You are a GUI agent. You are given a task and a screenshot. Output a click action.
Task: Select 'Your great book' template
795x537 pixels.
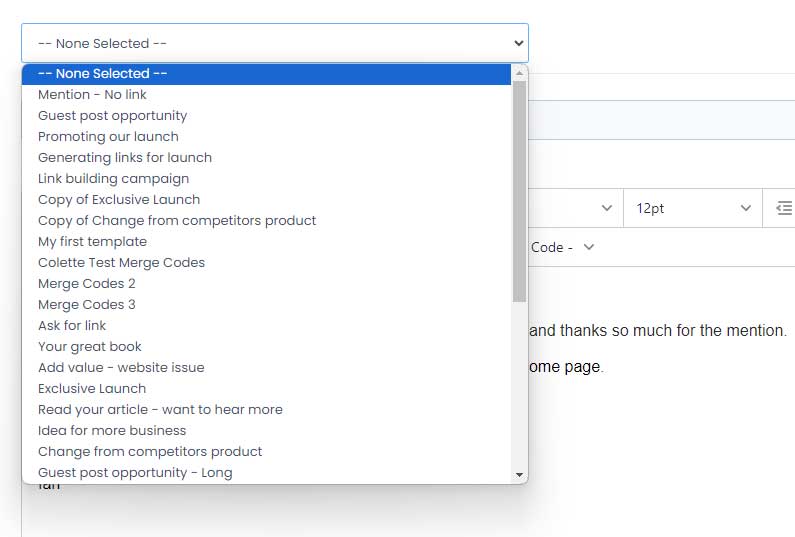(267, 346)
